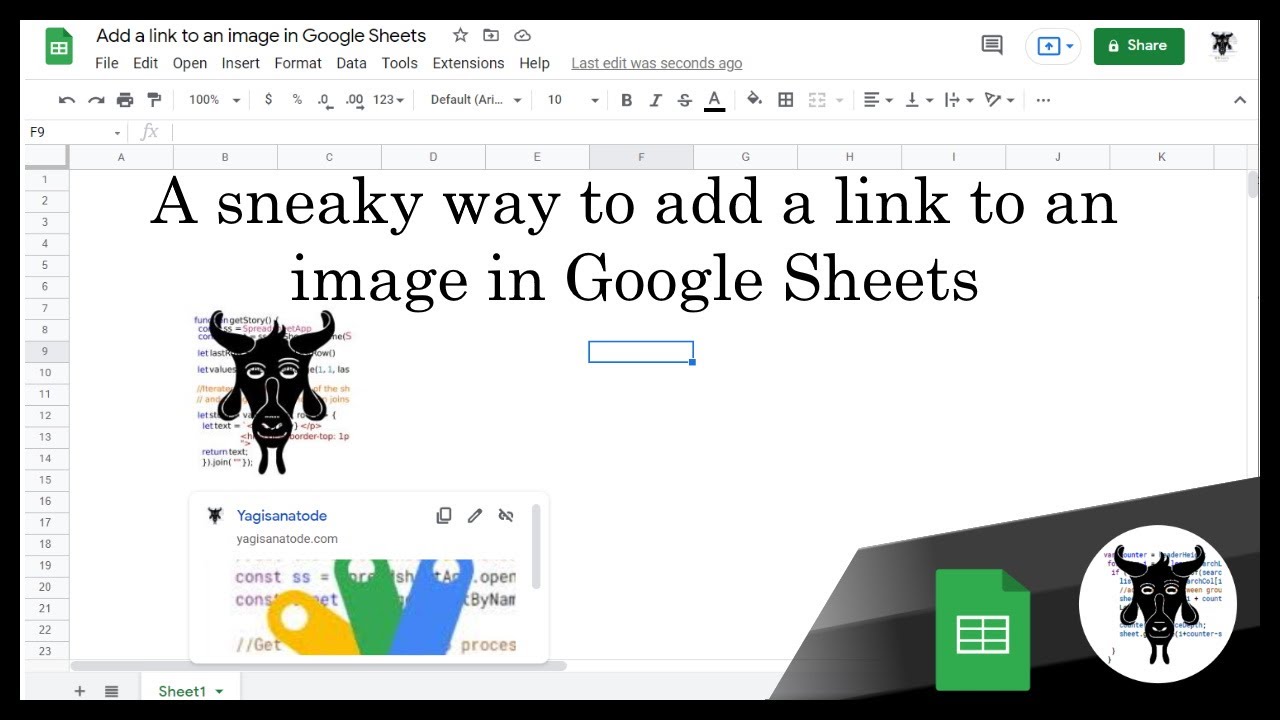Open the account avatar
This screenshot has height=720, width=1280.
tap(1223, 45)
